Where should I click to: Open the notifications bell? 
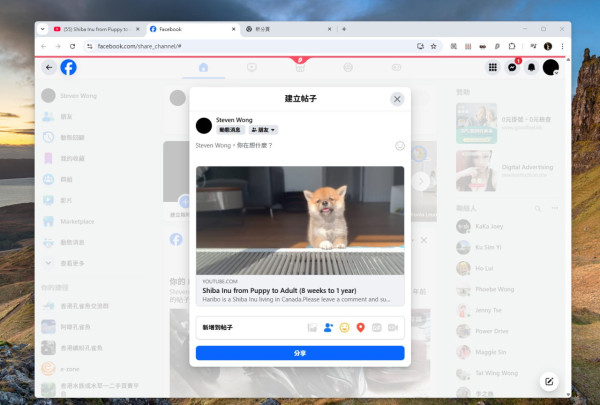click(532, 67)
